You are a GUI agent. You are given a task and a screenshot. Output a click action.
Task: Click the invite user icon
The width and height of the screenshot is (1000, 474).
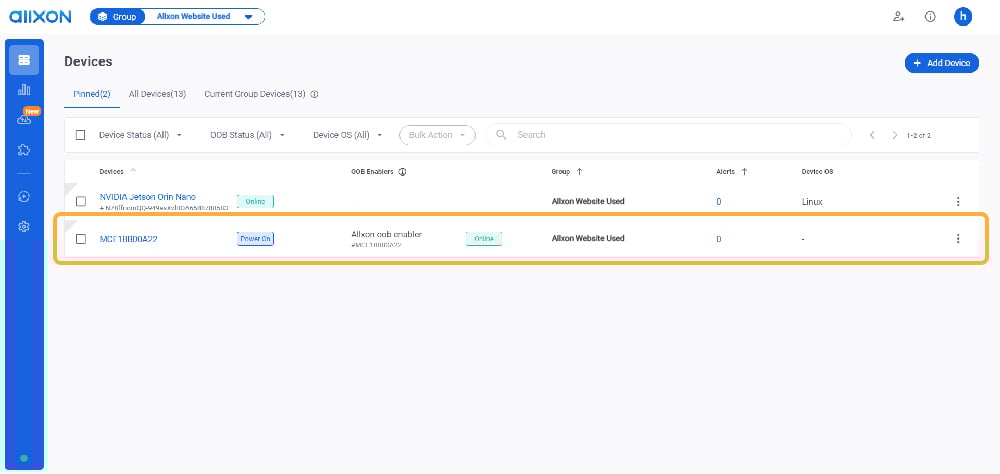(x=898, y=17)
